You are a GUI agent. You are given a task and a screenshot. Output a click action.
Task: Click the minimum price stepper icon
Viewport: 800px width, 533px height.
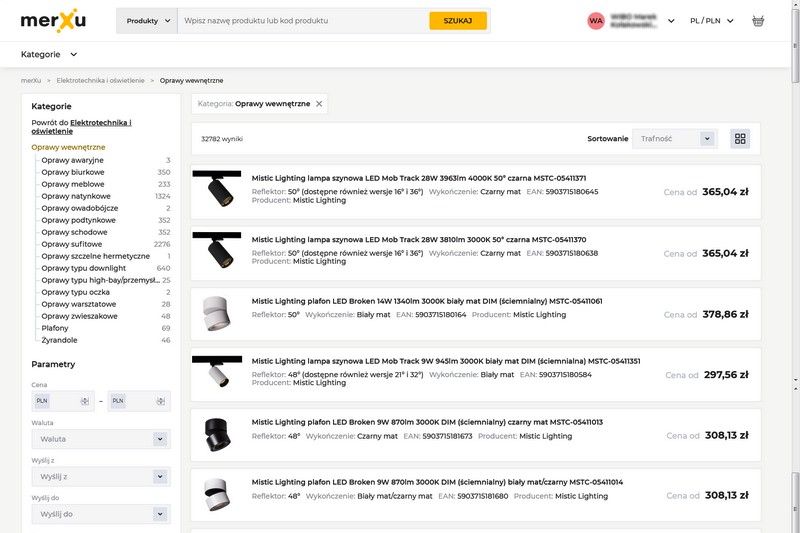pos(85,401)
